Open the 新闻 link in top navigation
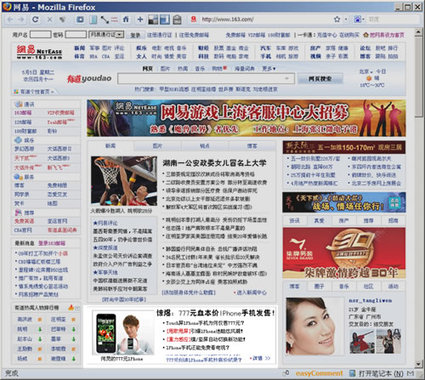 [x=79, y=48]
